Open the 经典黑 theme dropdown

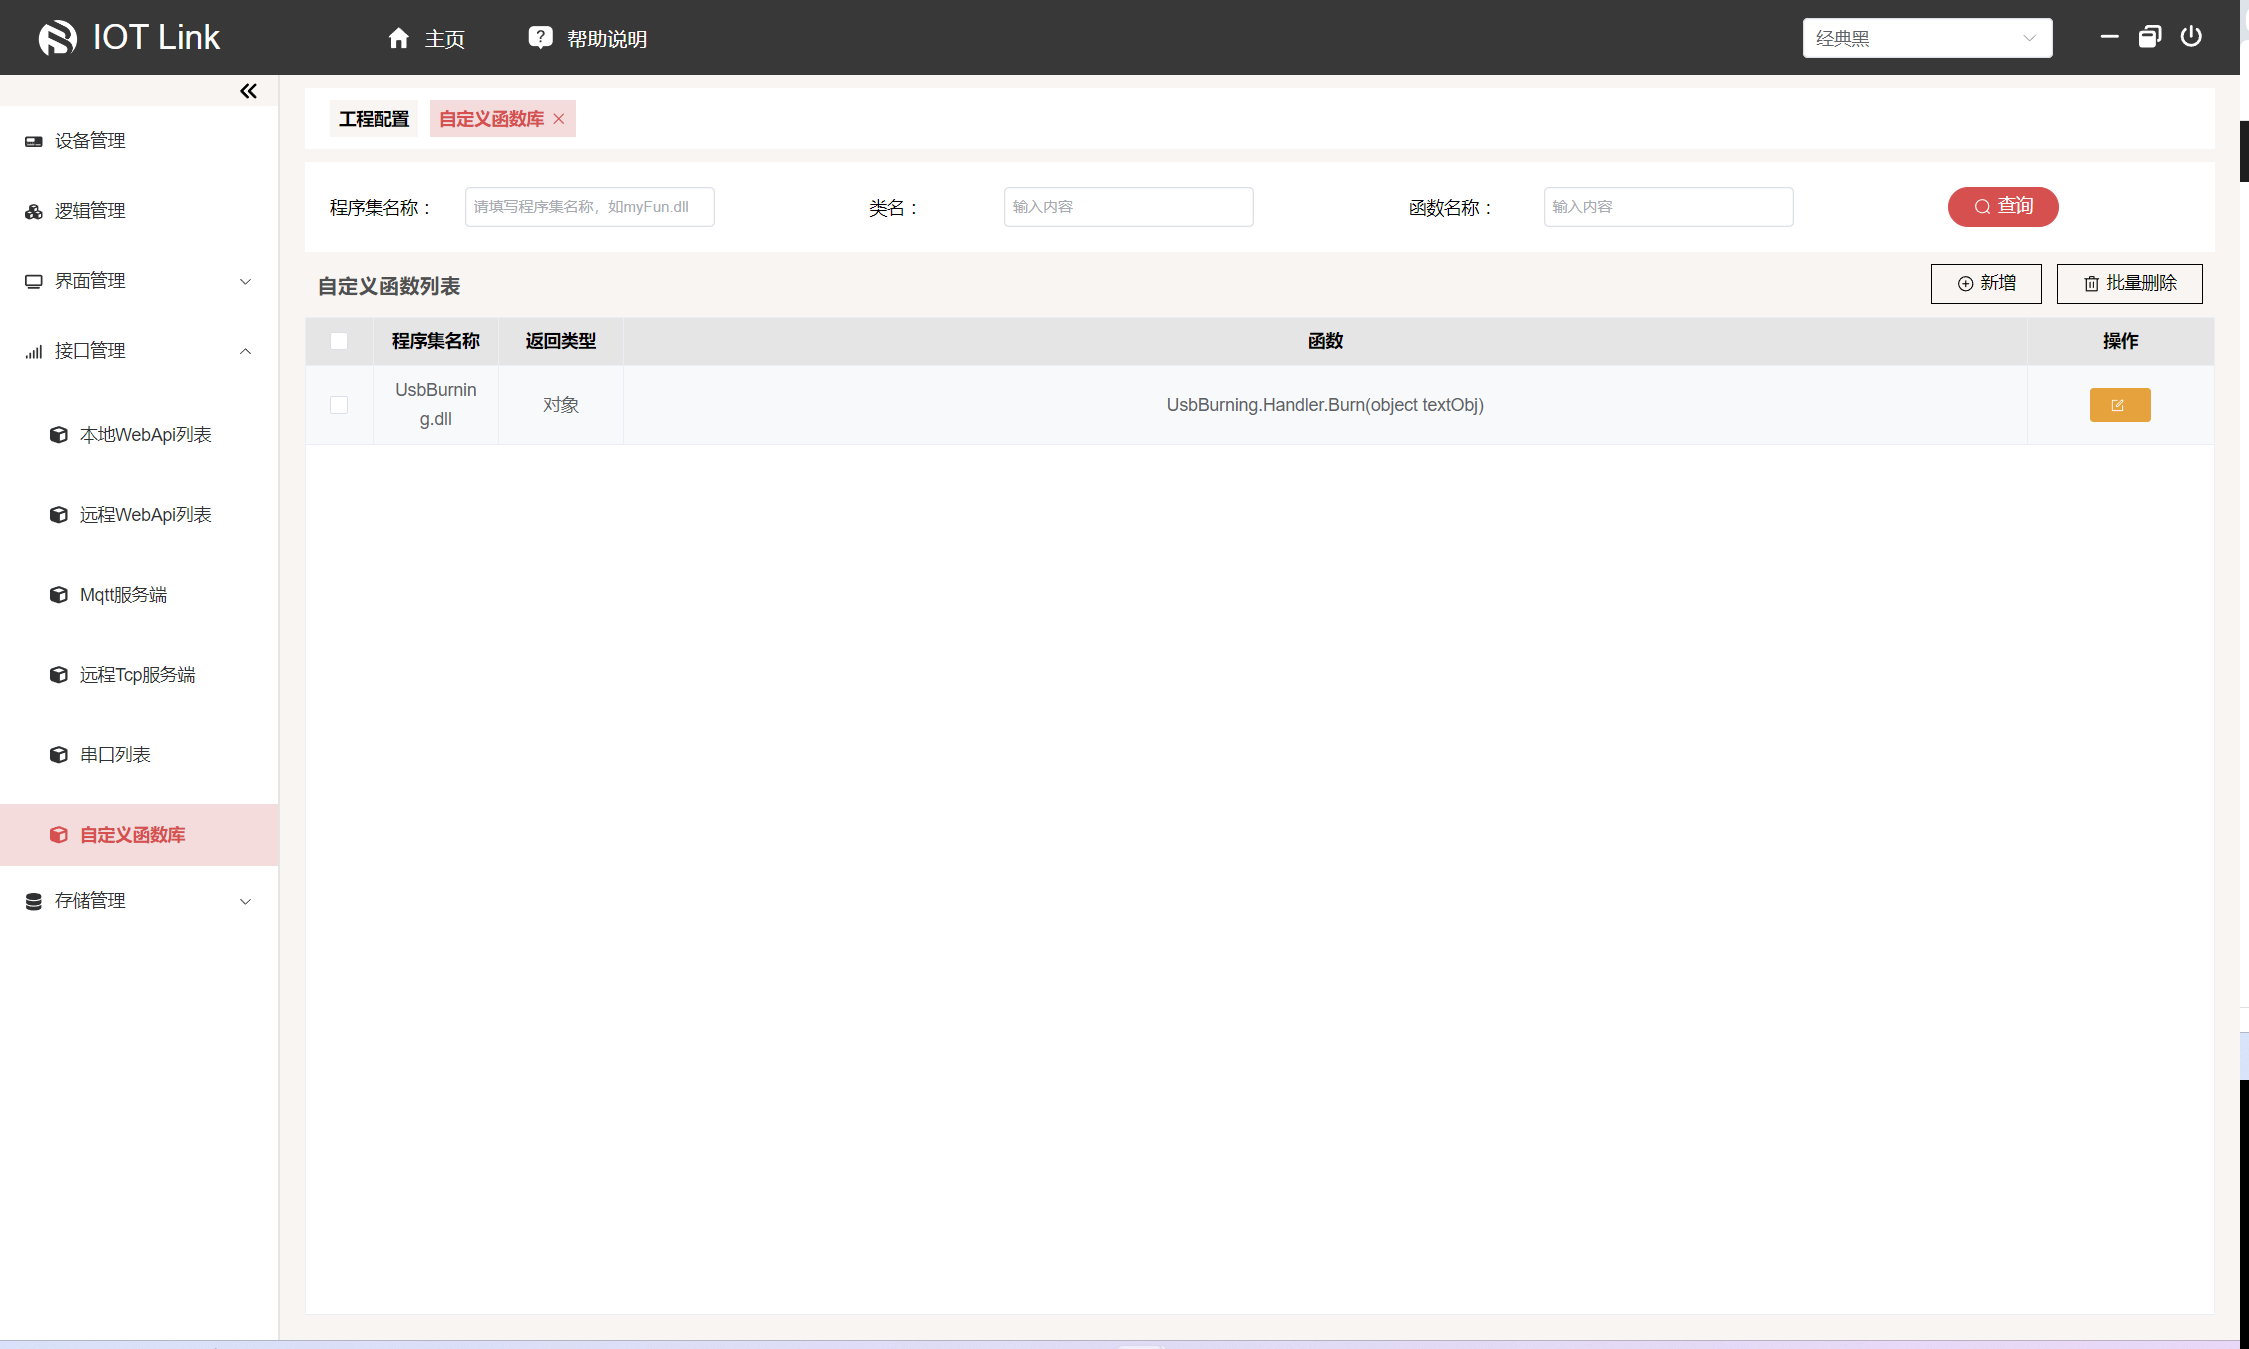pyautogui.click(x=1927, y=38)
